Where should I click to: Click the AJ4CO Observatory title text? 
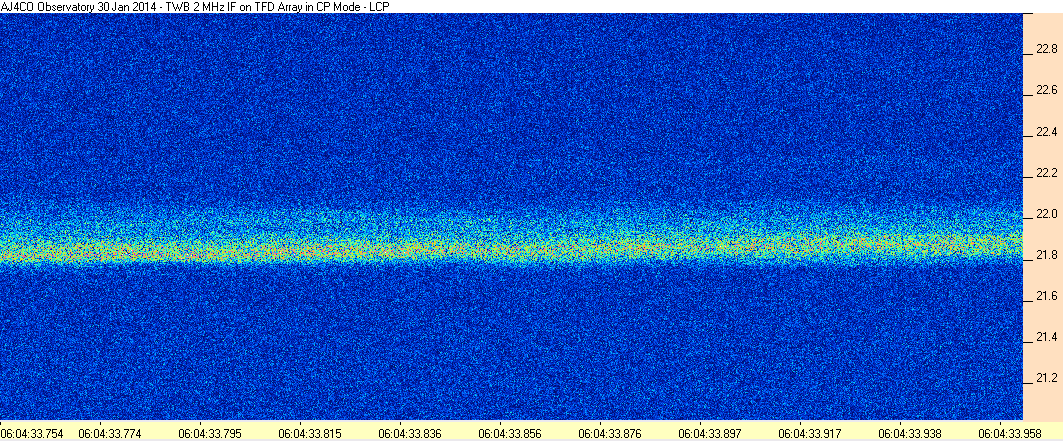[x=195, y=6]
